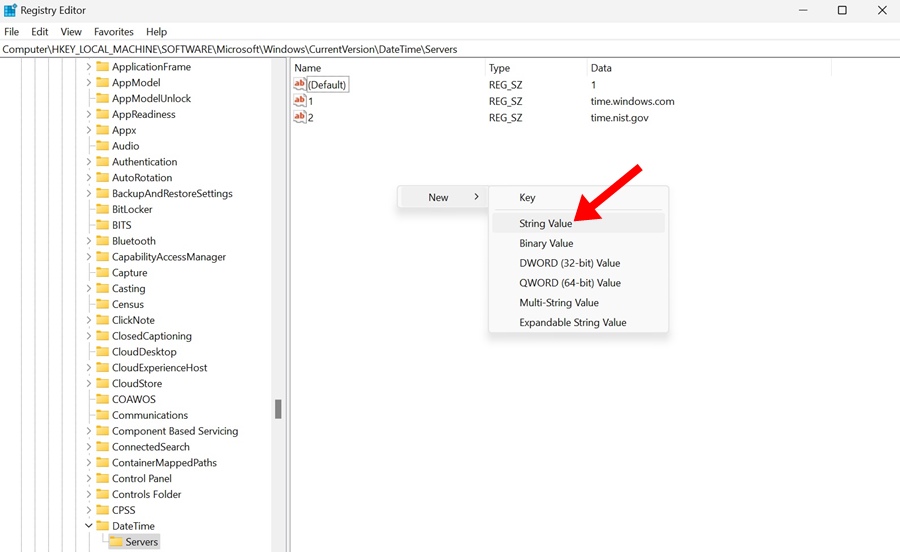Click the Registry Editor app icon in title bar

(10, 10)
